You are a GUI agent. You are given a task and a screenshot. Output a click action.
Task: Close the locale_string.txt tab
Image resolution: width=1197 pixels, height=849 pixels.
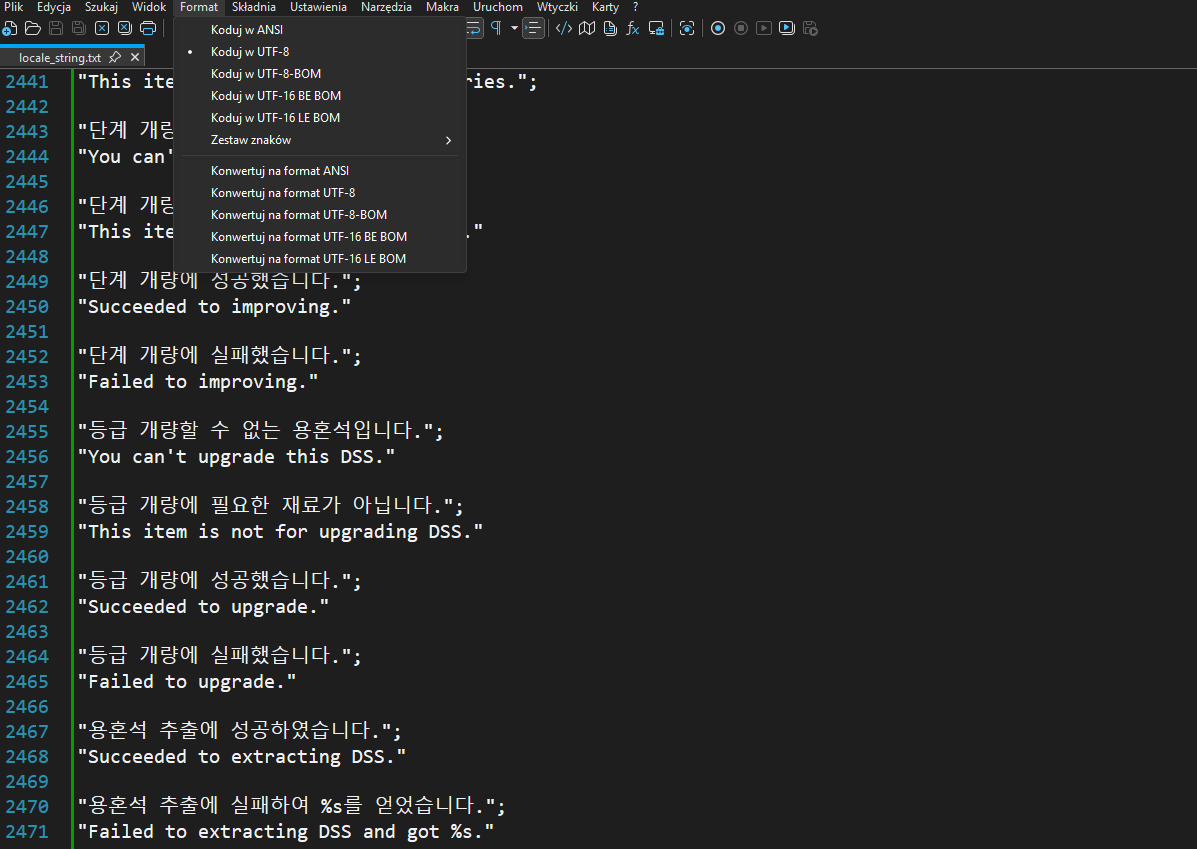click(135, 58)
